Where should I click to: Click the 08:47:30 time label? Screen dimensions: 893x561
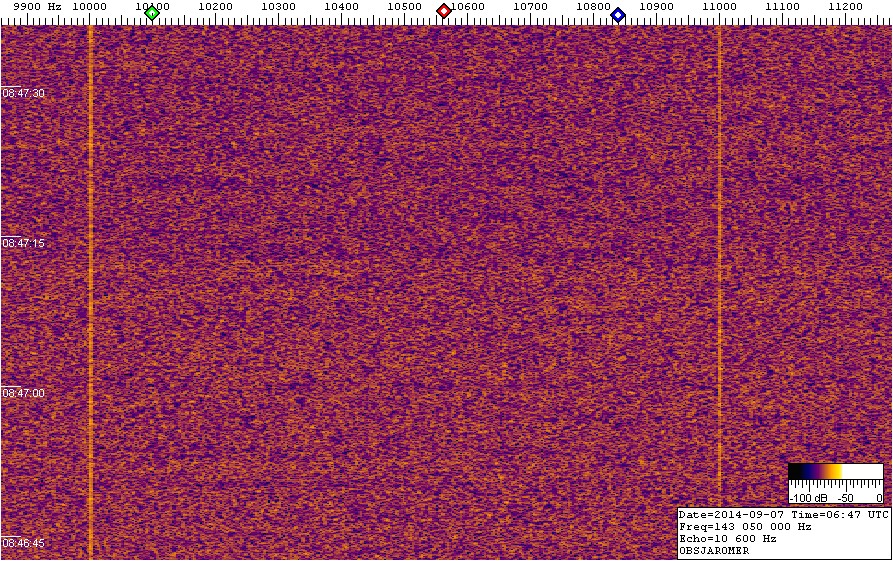pyautogui.click(x=23, y=93)
